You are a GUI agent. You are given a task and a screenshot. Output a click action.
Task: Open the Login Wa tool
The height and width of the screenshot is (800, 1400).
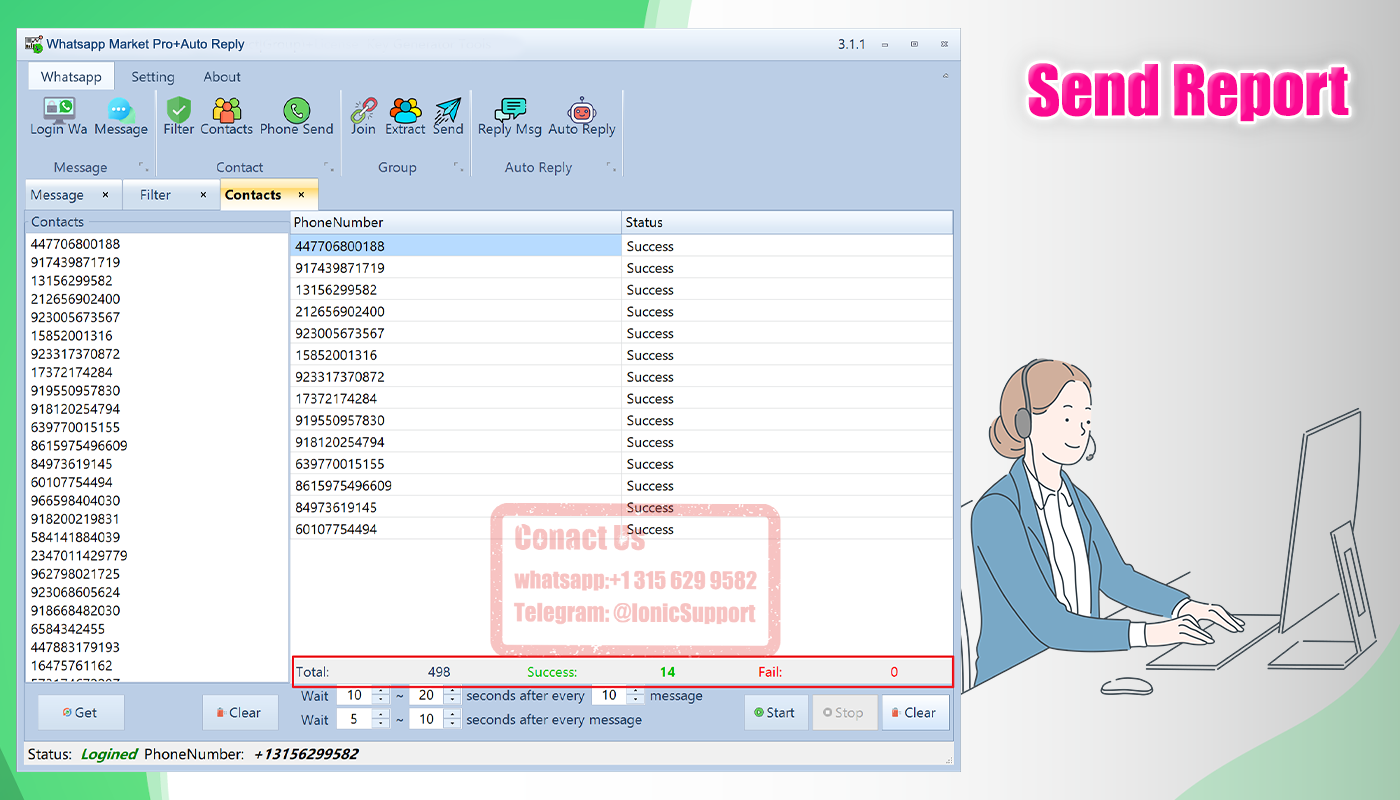pos(58,117)
